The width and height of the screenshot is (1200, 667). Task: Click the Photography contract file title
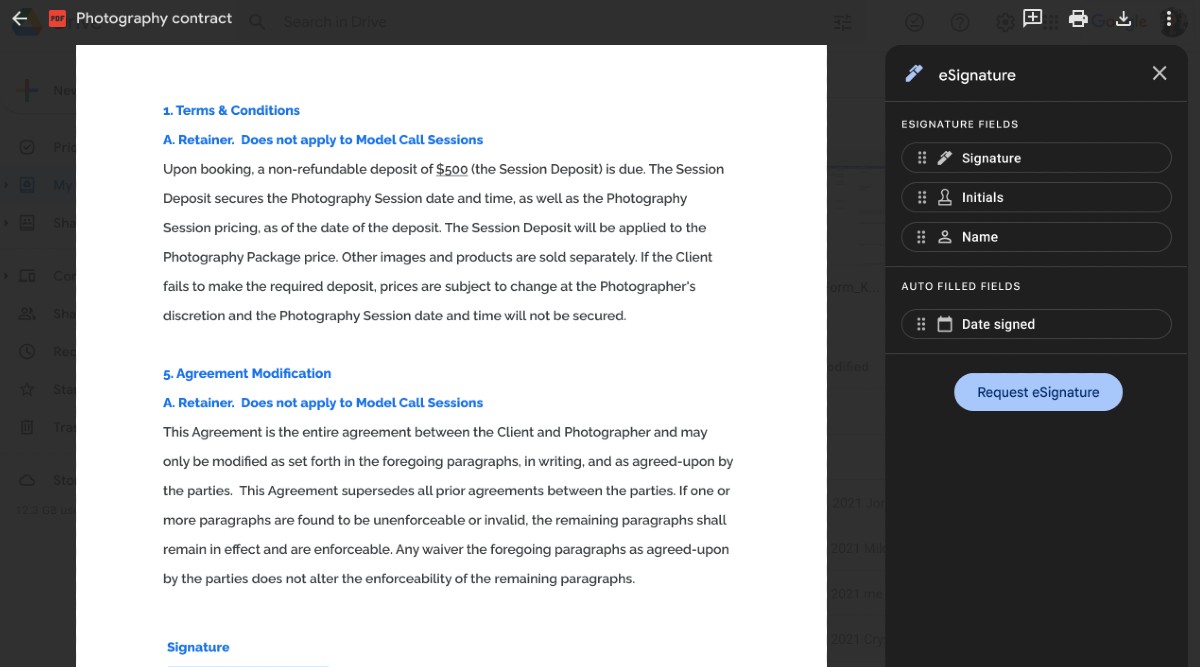pyautogui.click(x=154, y=18)
